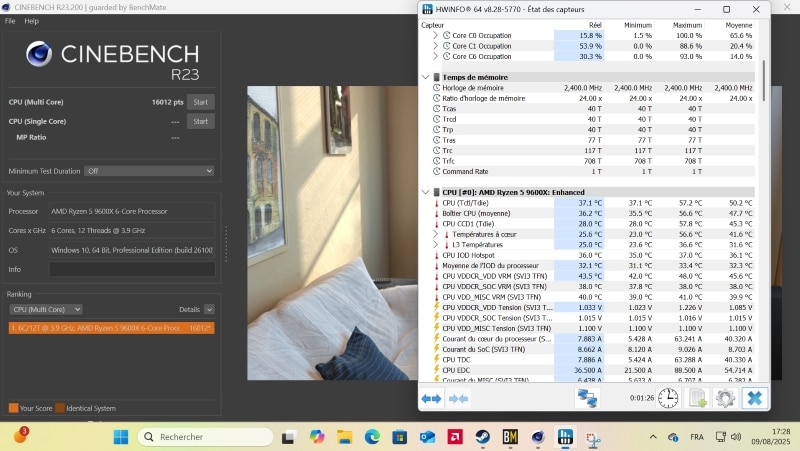Click the rendered room image preview
Screen dimensions: 800x451
pos(332,233)
